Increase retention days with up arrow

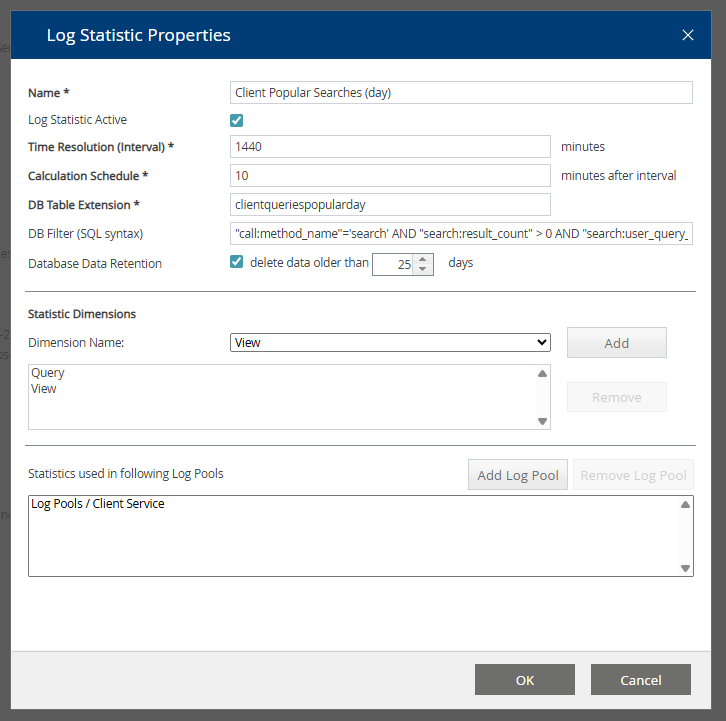422,259
